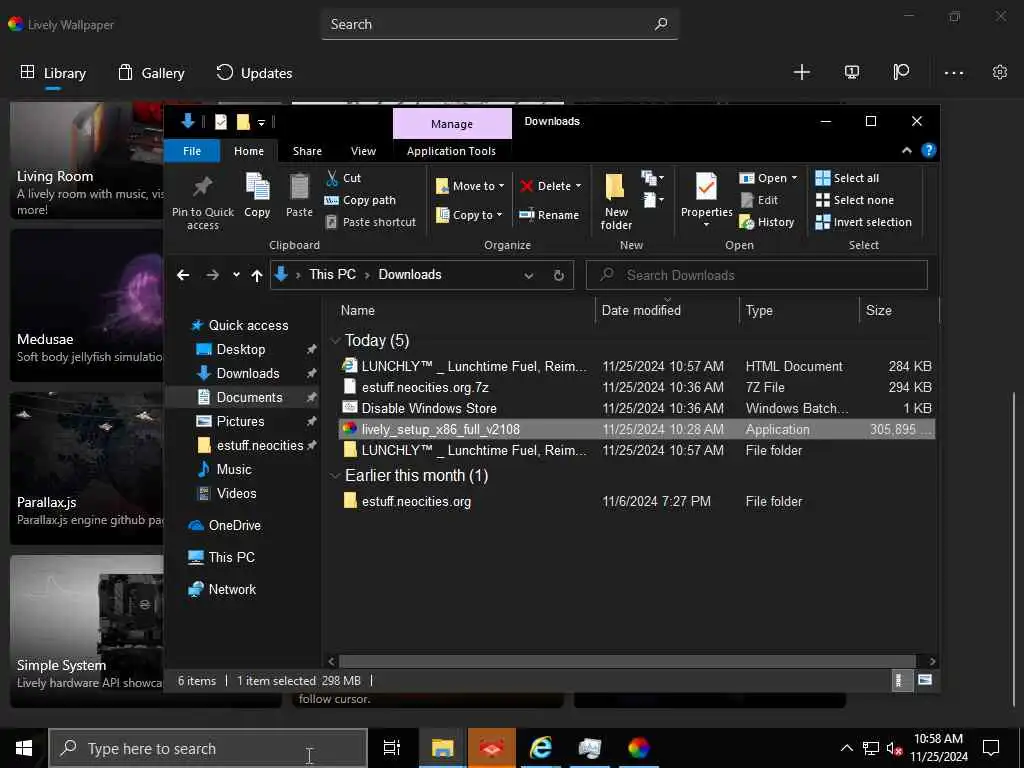Viewport: 1024px width, 768px height.
Task: Add wallpaper with plus icon in Lively
Action: pyautogui.click(x=801, y=72)
